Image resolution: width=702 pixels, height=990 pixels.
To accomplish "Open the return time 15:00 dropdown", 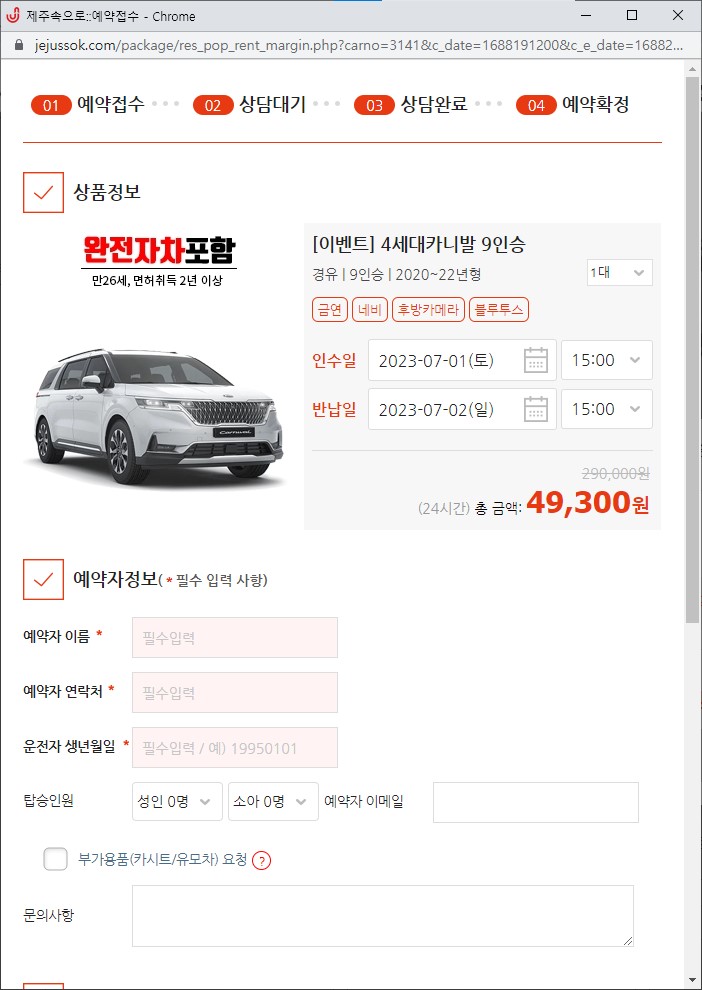I will pos(607,409).
